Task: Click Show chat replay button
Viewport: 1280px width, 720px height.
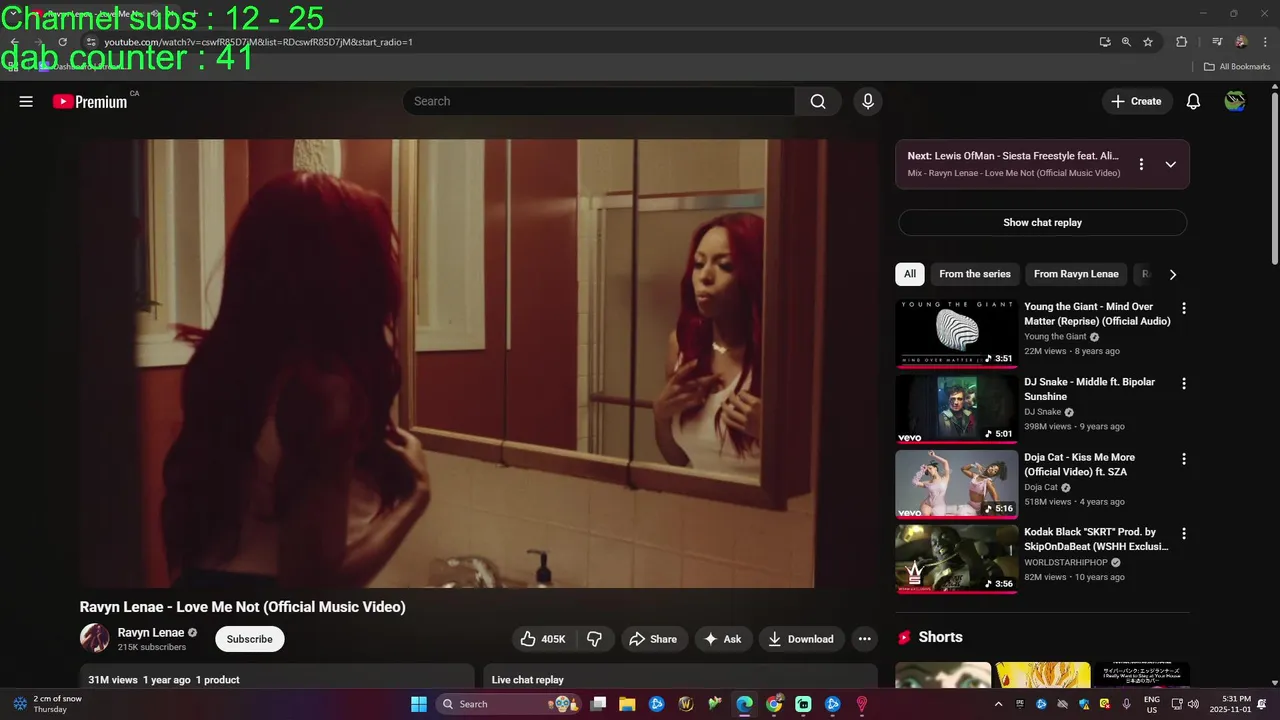Action: pos(1042,222)
